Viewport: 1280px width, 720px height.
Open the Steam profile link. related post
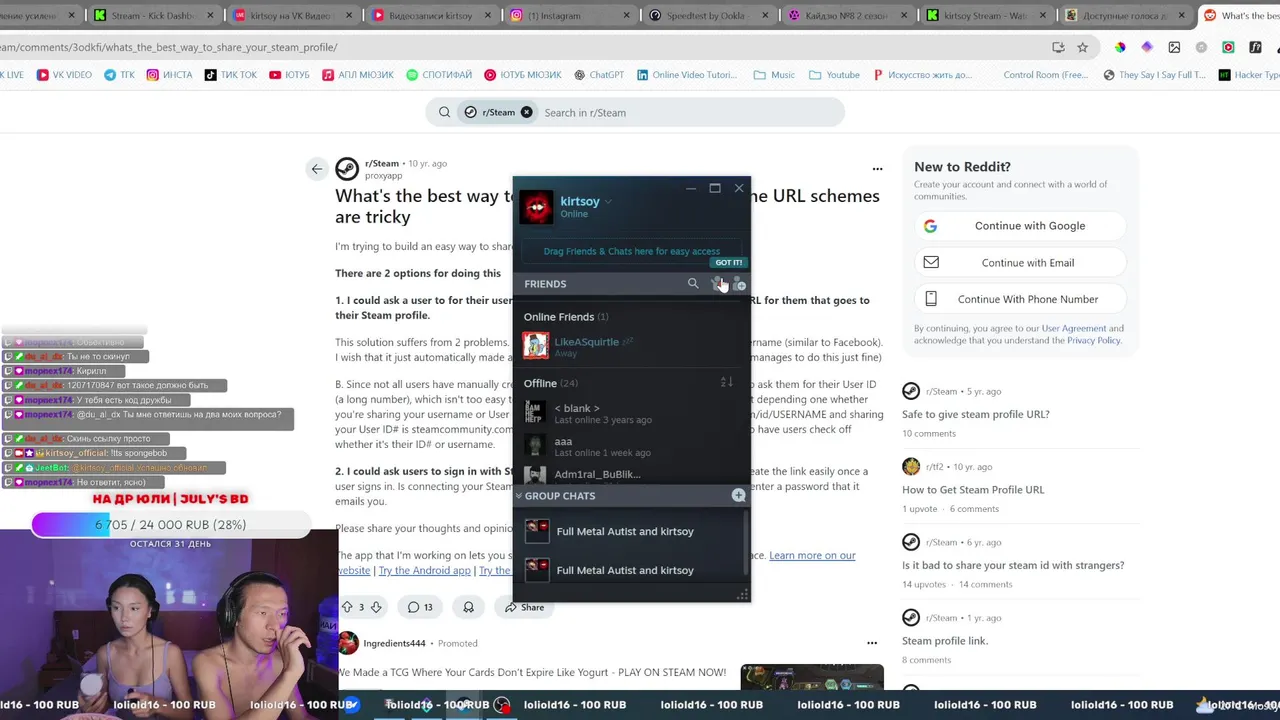pos(945,641)
